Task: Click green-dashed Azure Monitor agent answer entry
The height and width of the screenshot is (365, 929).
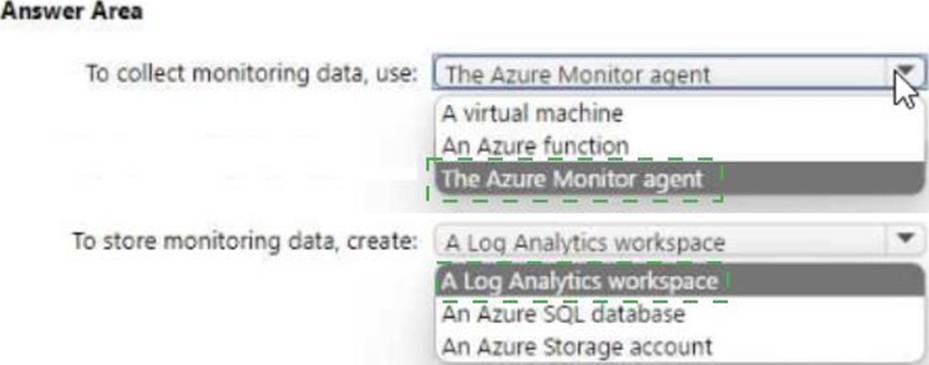Action: (x=572, y=178)
